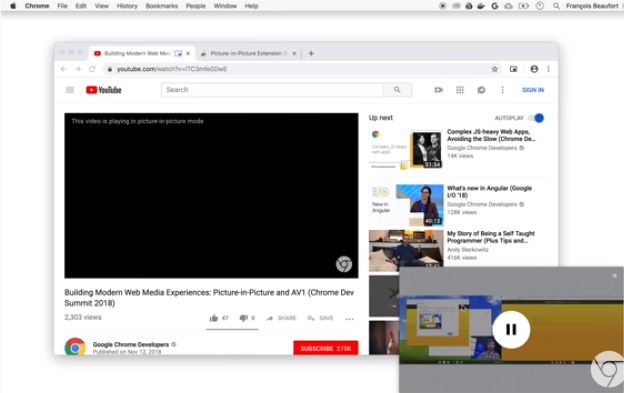624x393 pixels.
Task: Open the Window menu
Action: [x=225, y=6]
